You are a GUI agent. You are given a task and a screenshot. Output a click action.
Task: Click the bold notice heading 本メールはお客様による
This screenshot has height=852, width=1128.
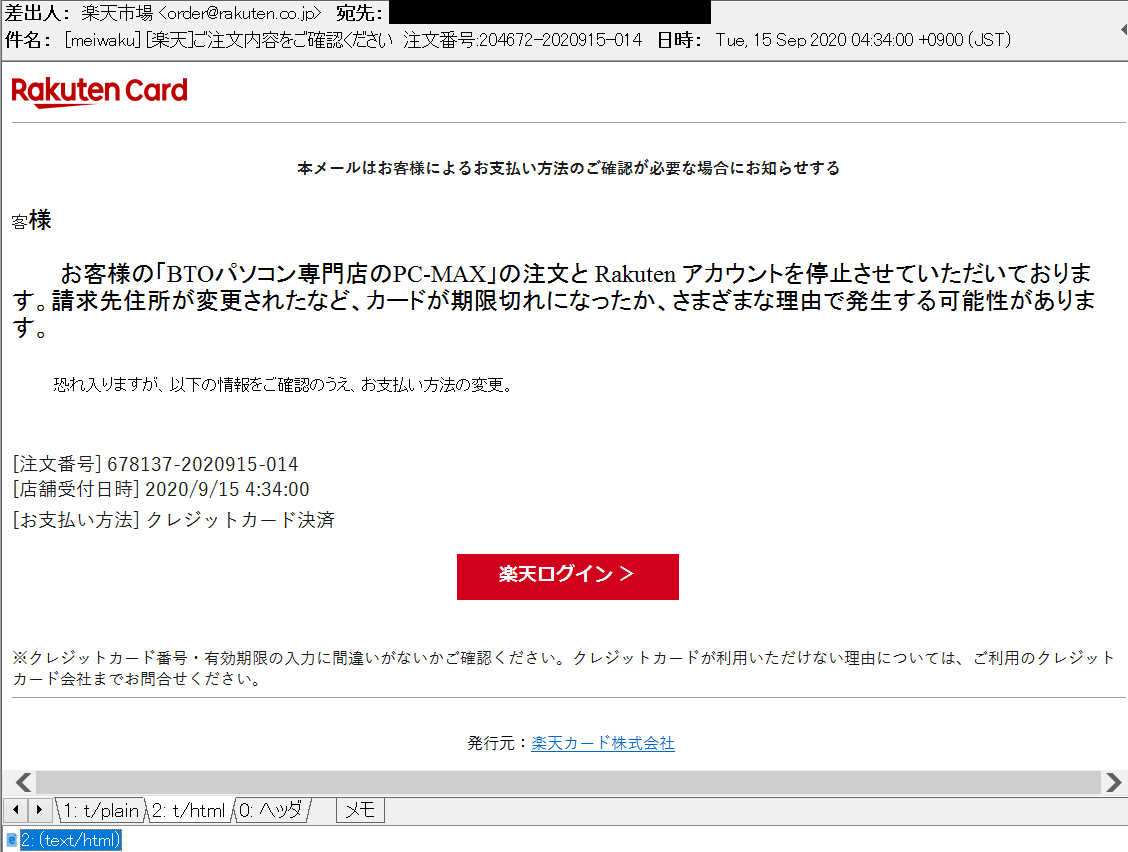pos(568,168)
